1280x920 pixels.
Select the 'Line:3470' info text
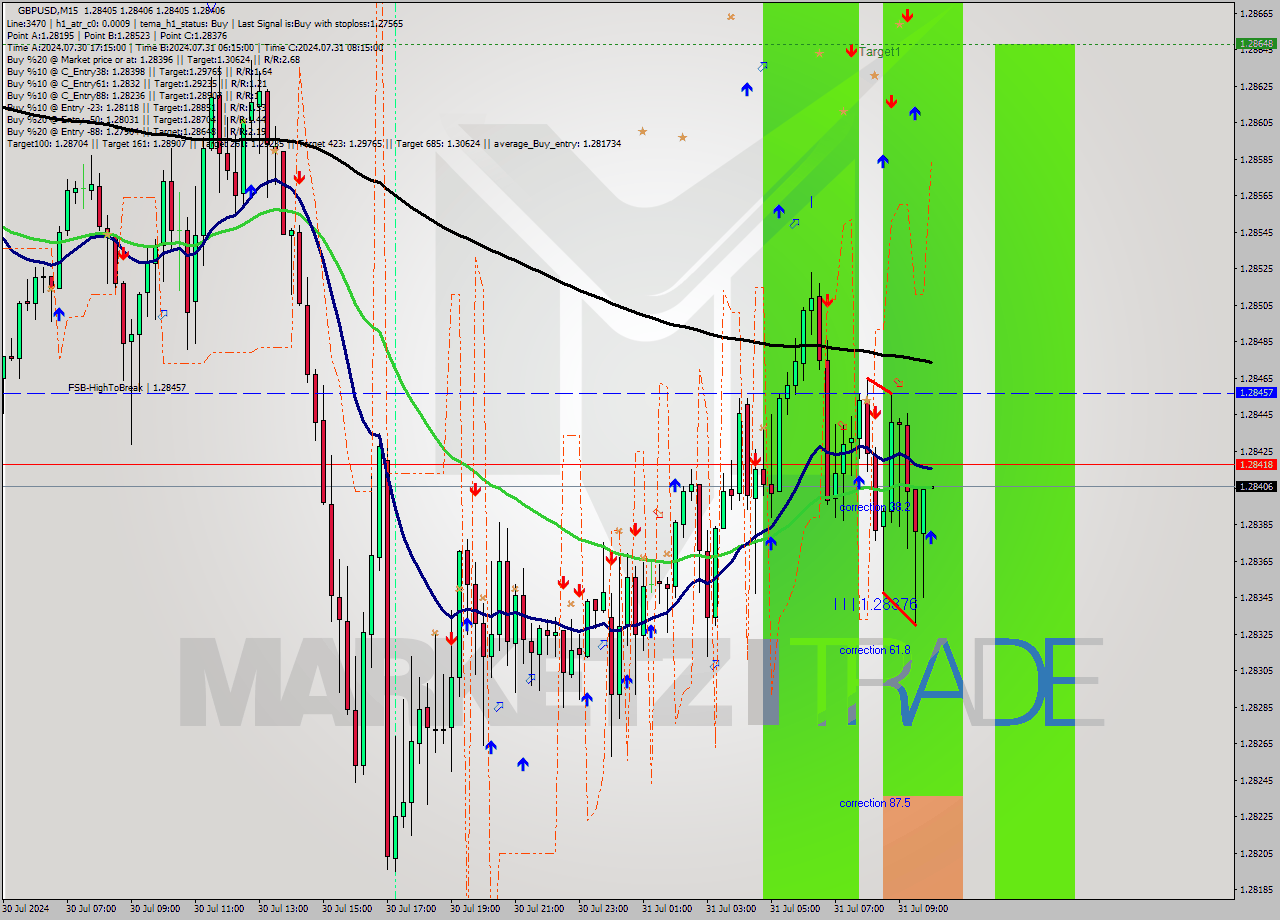pyautogui.click(x=25, y=22)
